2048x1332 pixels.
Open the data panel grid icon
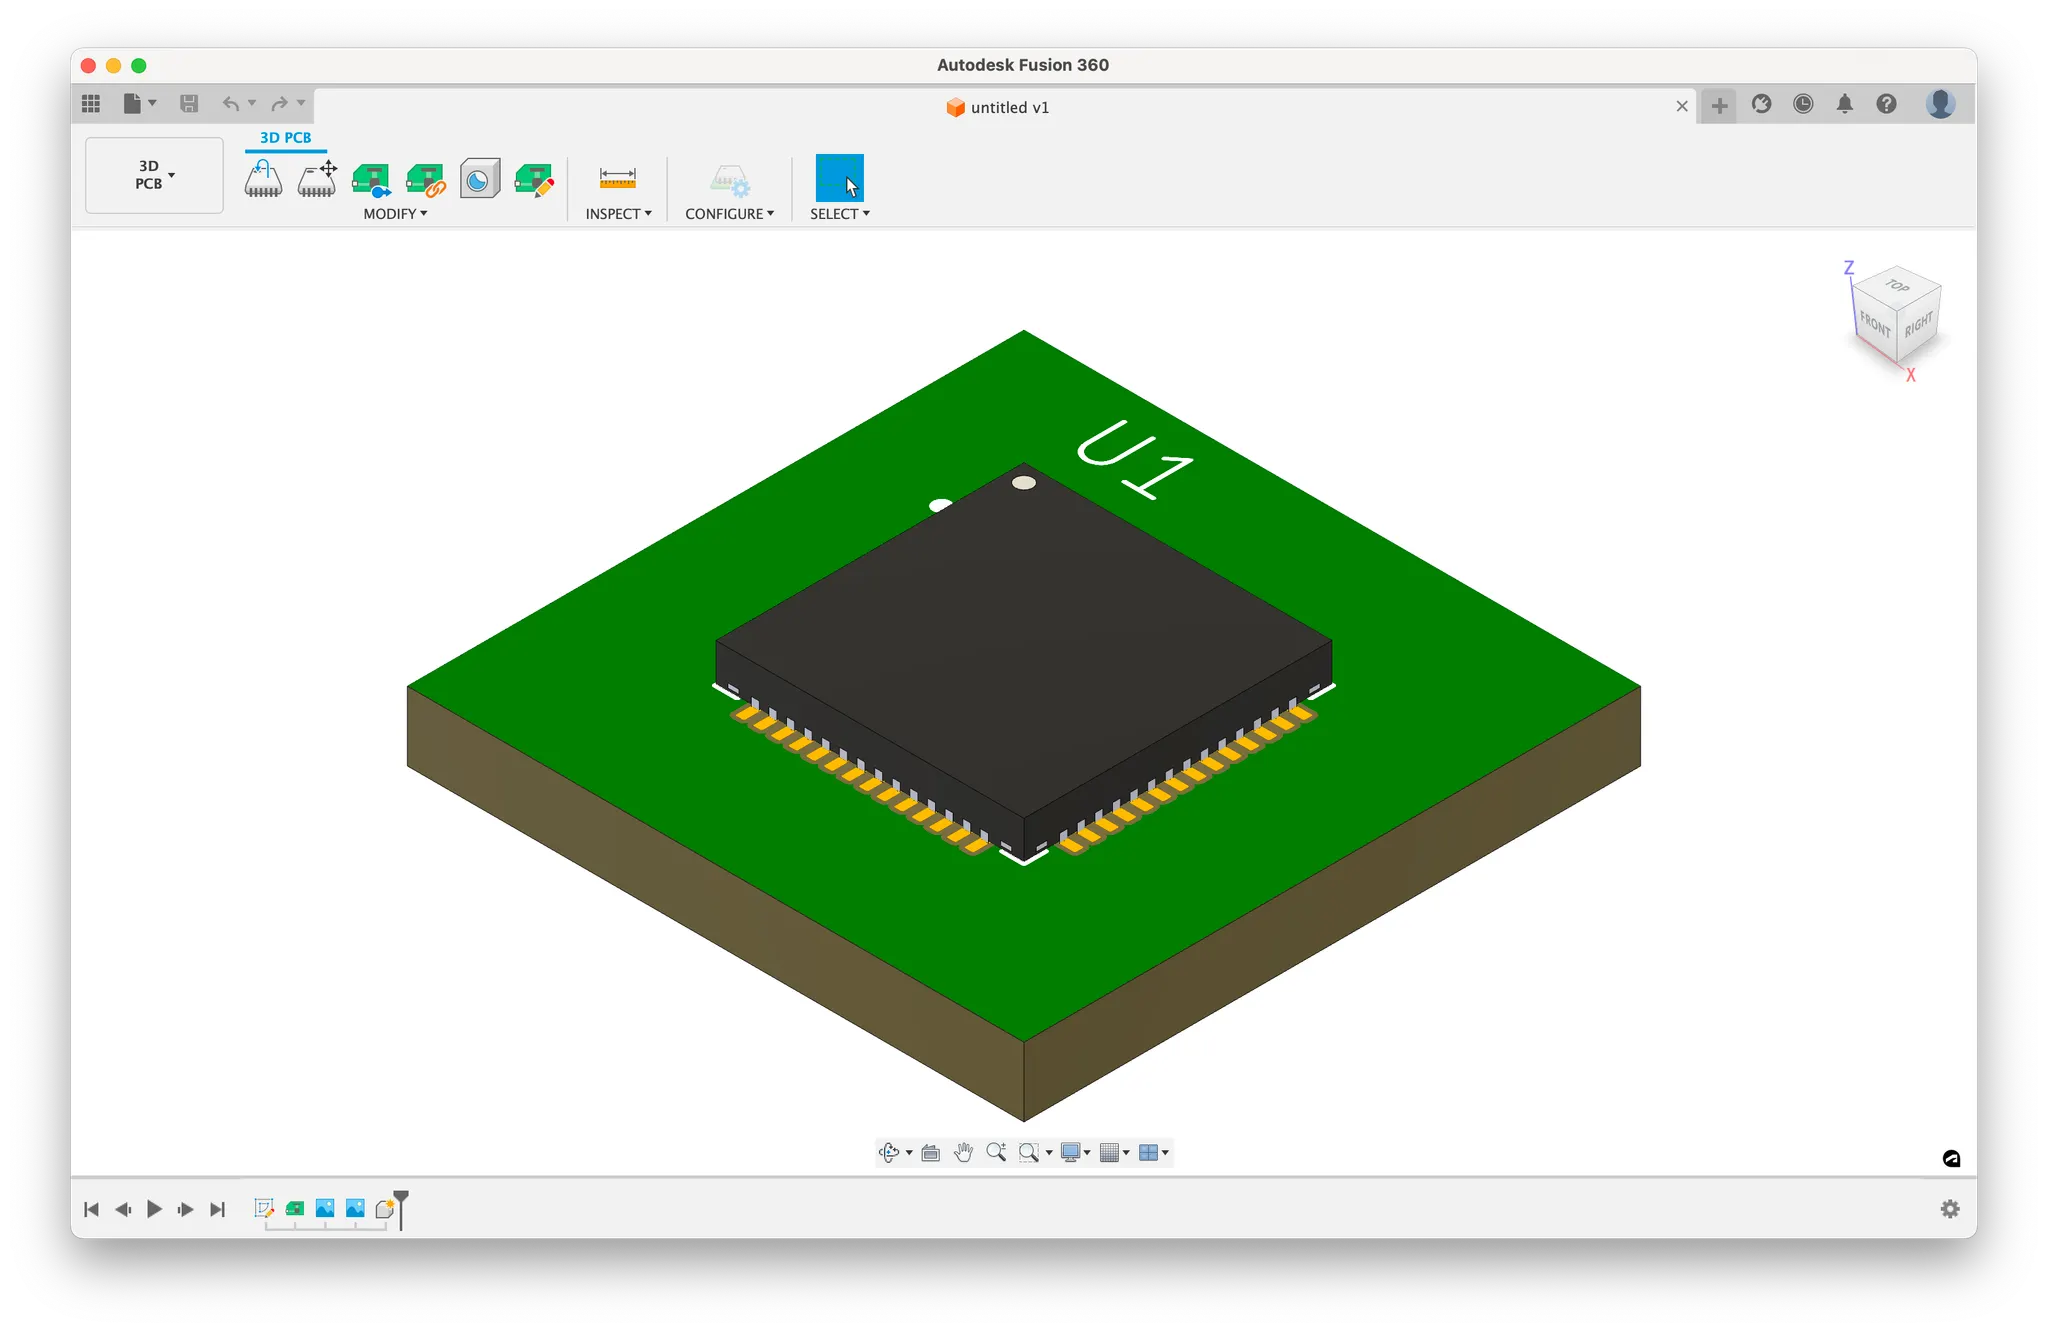coord(91,103)
